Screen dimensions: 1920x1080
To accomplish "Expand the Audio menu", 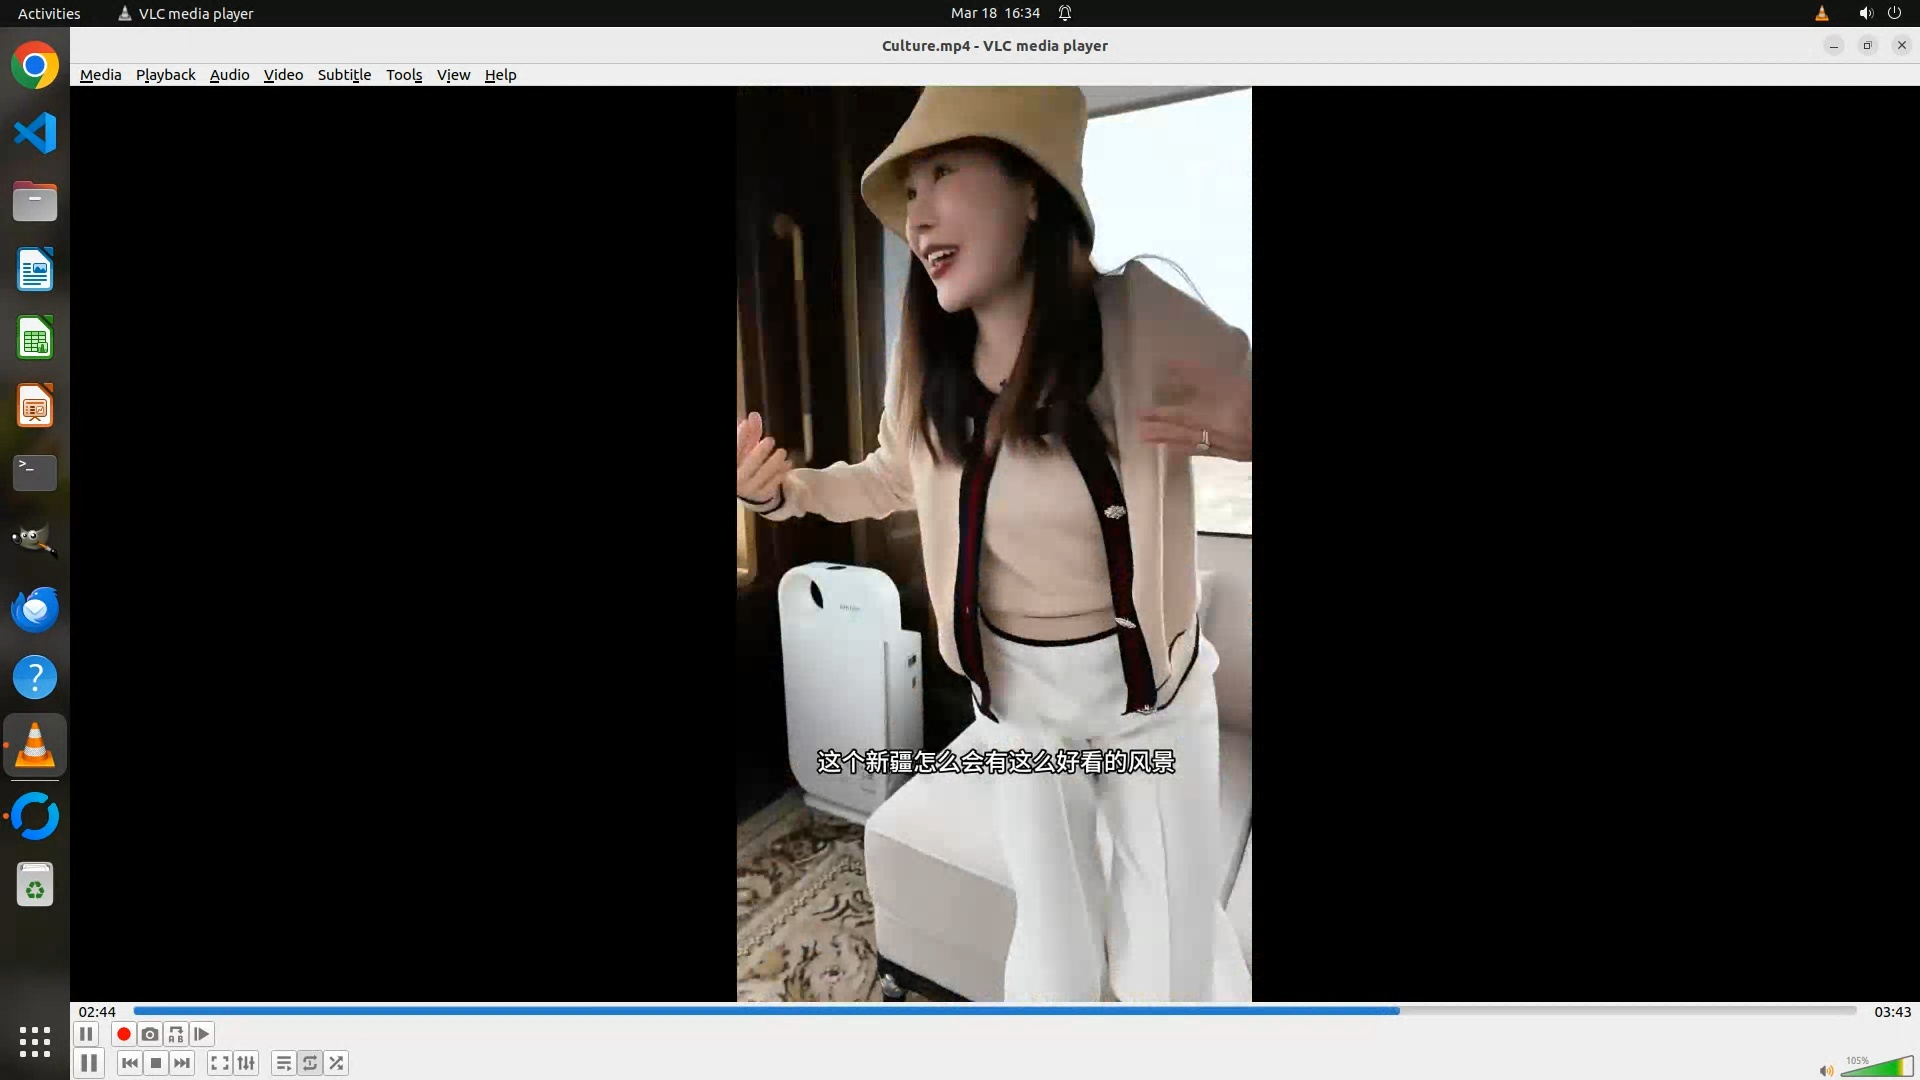I will click(x=229, y=75).
